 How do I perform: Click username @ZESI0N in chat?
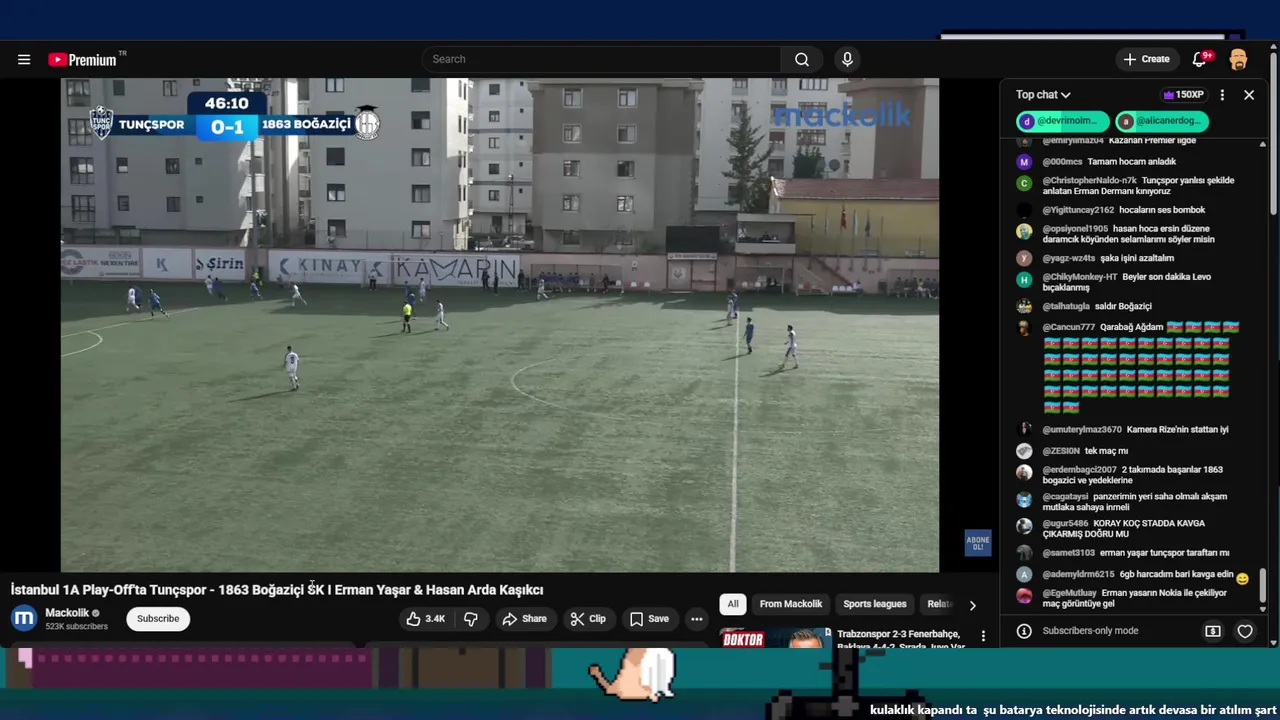pyautogui.click(x=1061, y=451)
